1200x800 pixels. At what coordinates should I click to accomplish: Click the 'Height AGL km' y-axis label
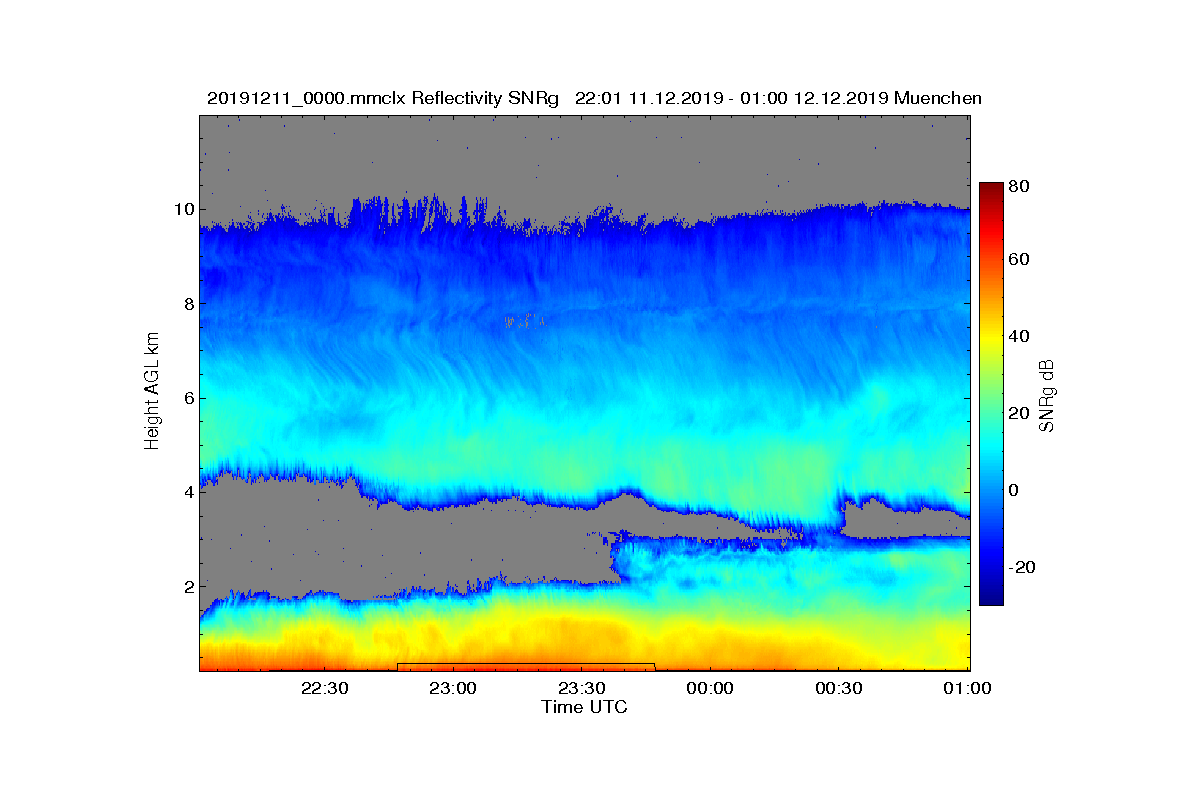pos(152,392)
